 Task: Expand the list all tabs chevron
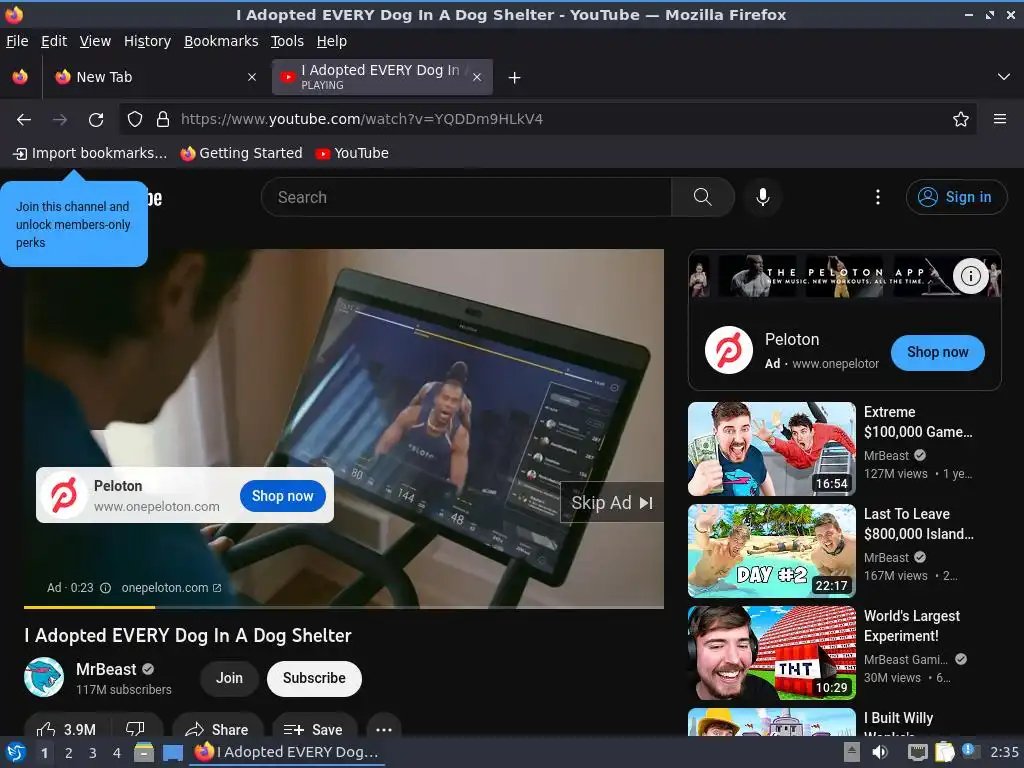1004,77
